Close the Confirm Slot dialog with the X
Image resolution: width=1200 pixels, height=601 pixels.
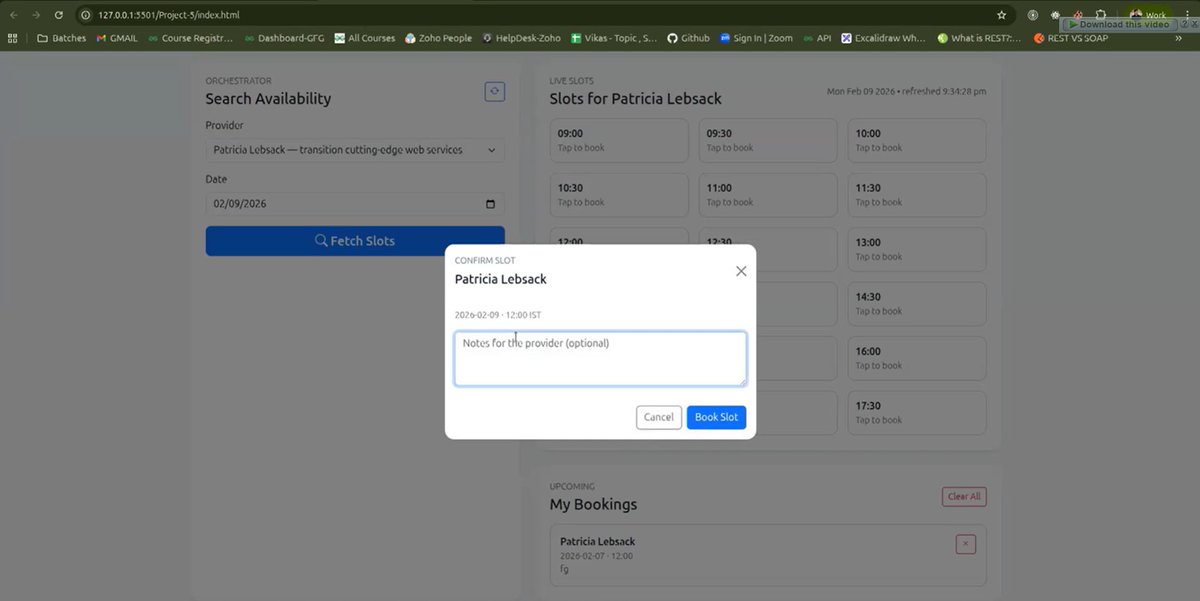click(x=741, y=271)
